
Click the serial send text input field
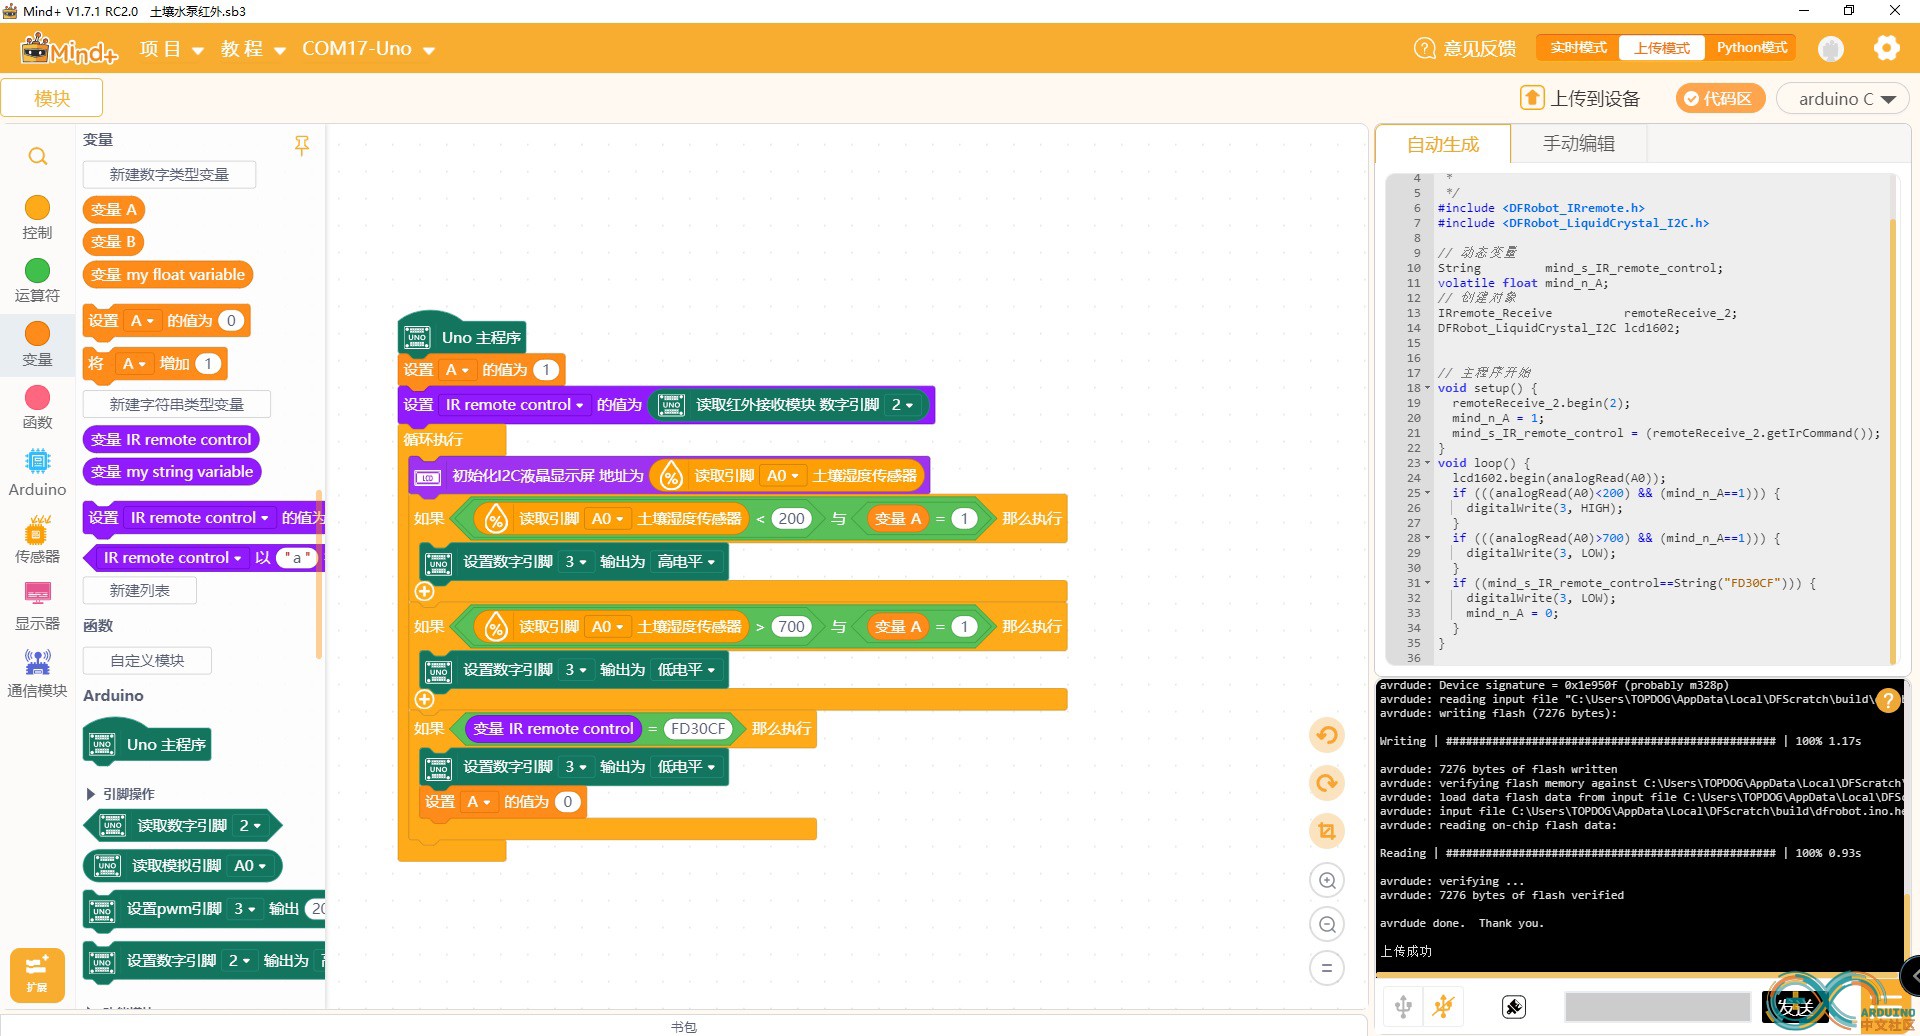click(1657, 1007)
